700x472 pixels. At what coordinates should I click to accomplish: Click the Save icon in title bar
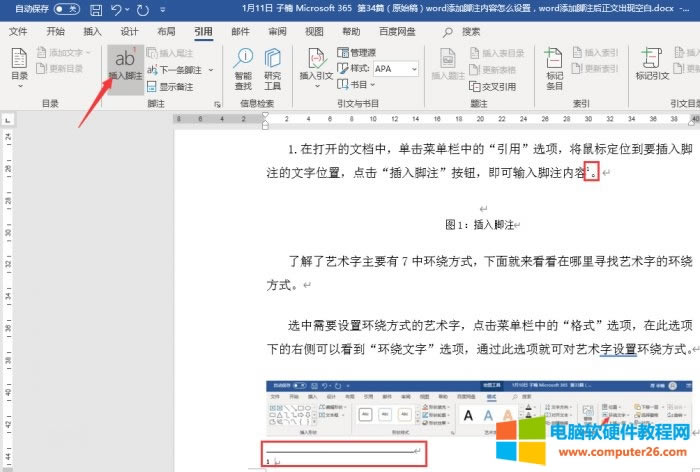coord(96,9)
